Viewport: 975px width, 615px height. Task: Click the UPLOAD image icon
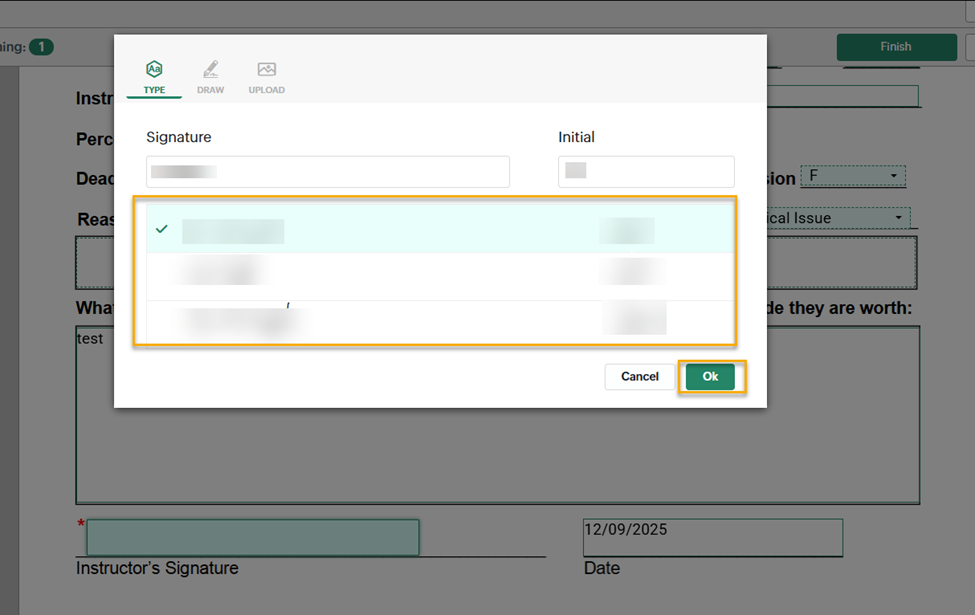point(266,70)
